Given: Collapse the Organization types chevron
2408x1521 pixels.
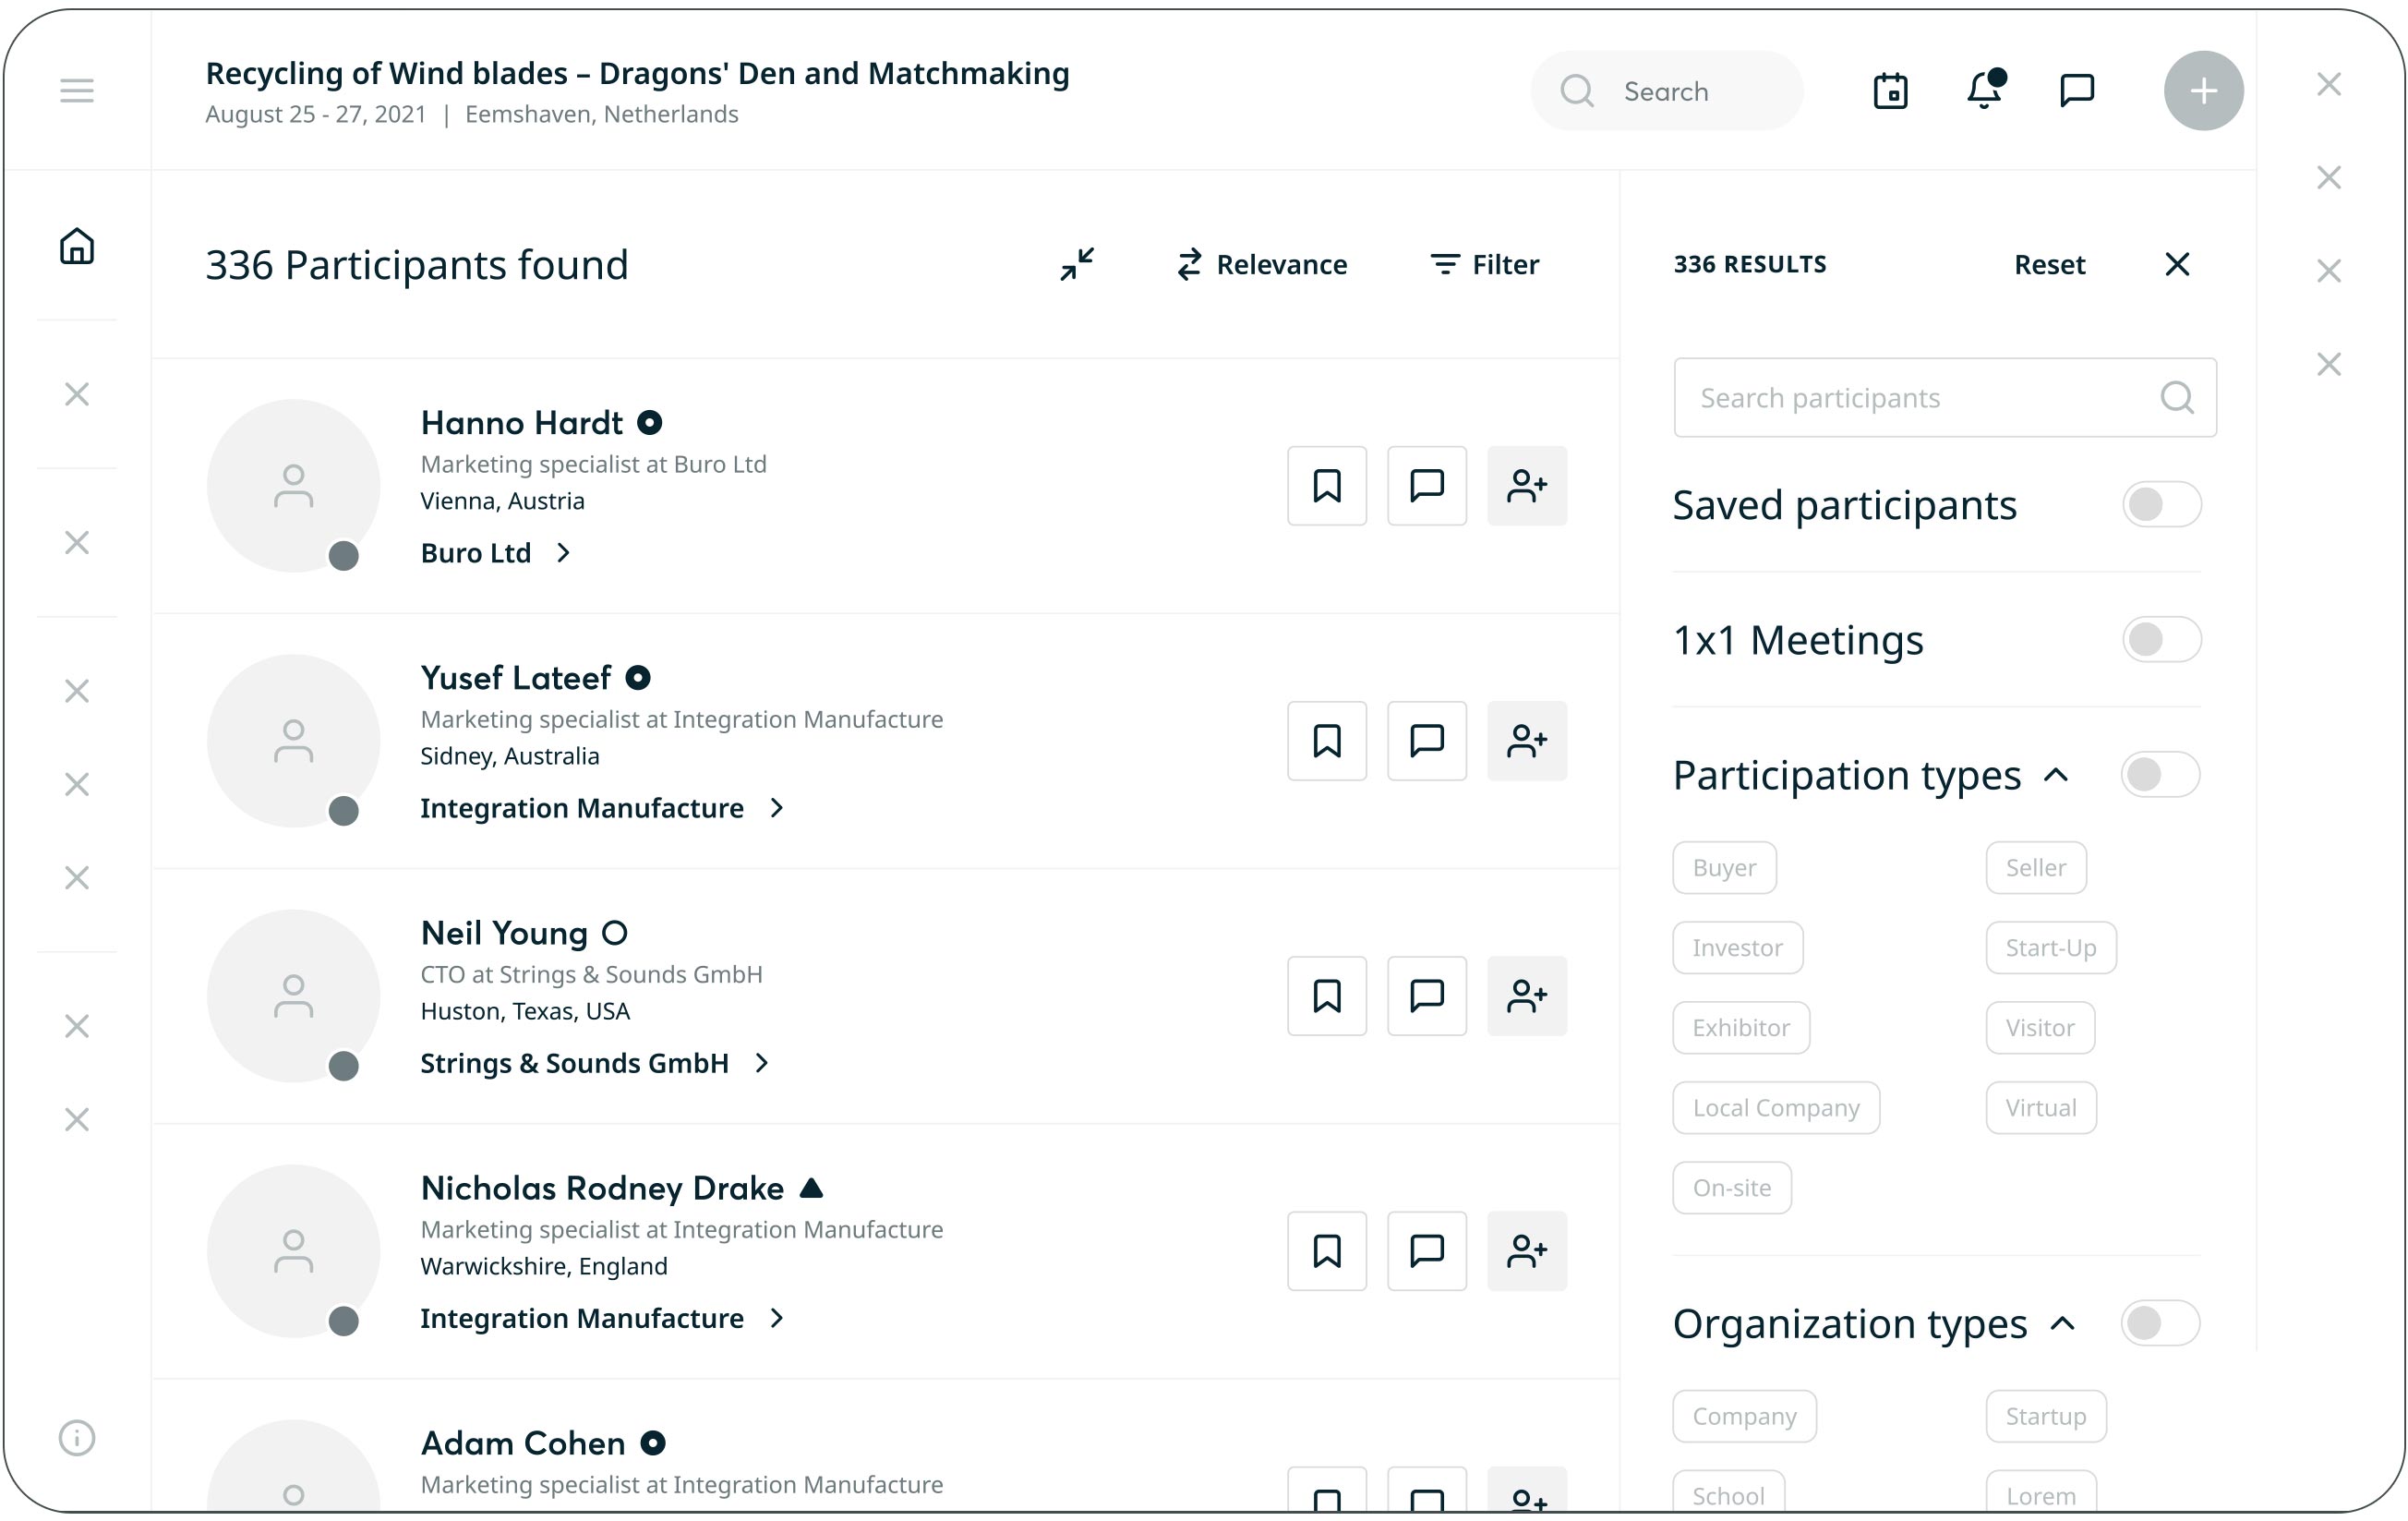Looking at the screenshot, I should tap(2062, 1324).
